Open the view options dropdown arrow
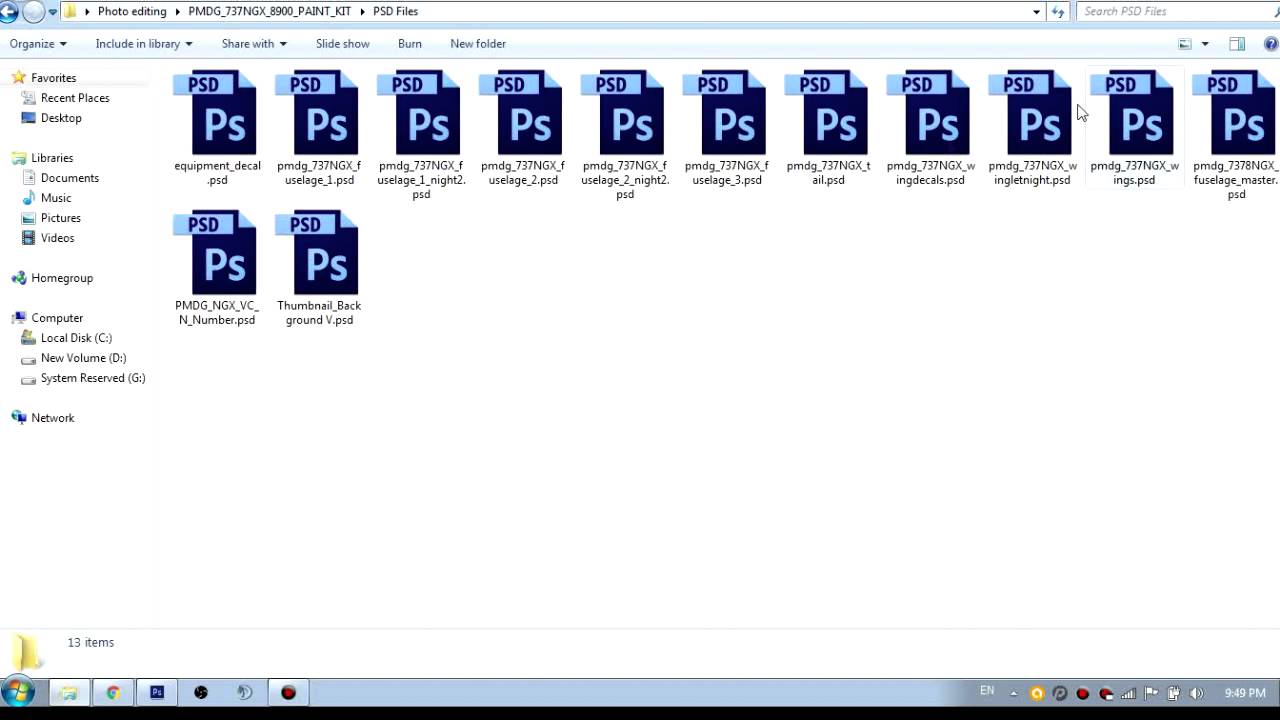This screenshot has width=1280, height=720. coord(1205,44)
